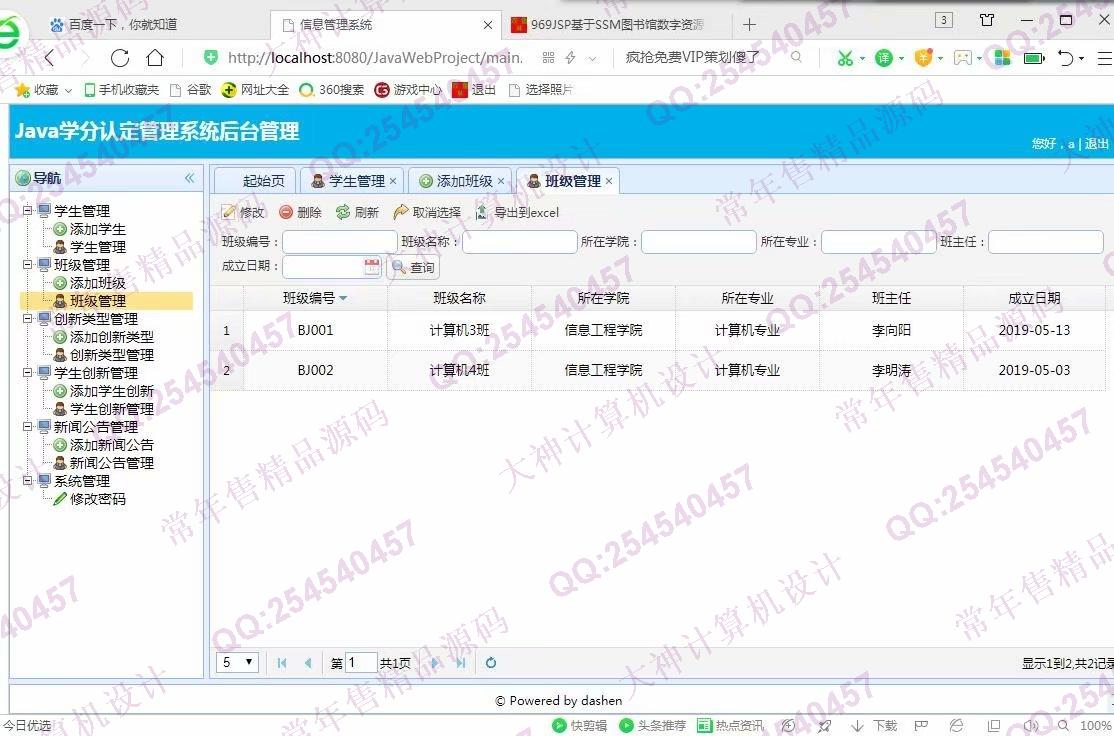Click the 删除 delete toolbar button
This screenshot has width=1114, height=736.
click(301, 212)
